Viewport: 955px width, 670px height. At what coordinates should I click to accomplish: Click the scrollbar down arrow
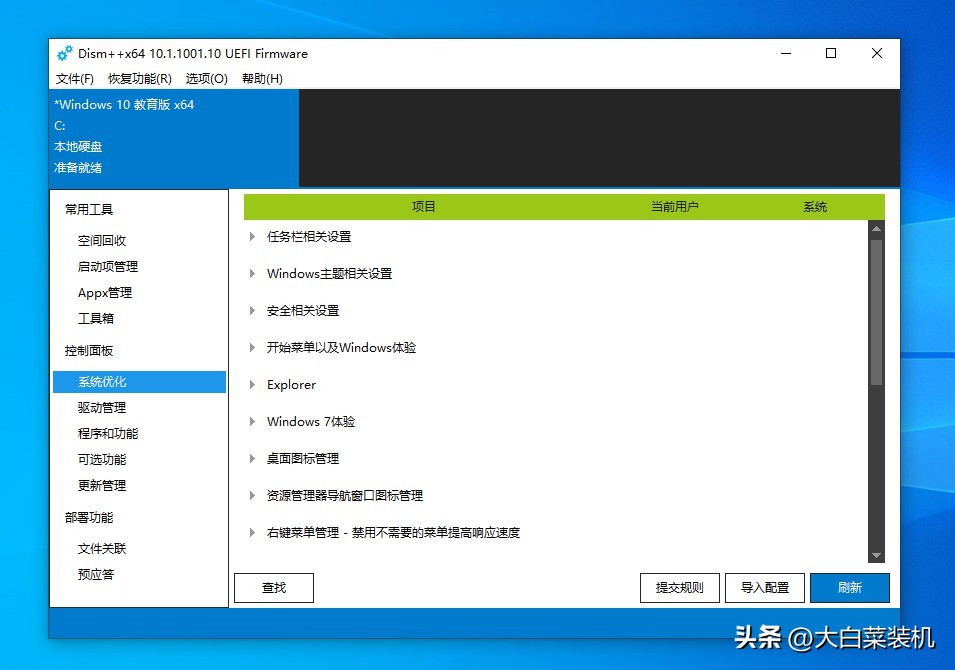click(877, 556)
